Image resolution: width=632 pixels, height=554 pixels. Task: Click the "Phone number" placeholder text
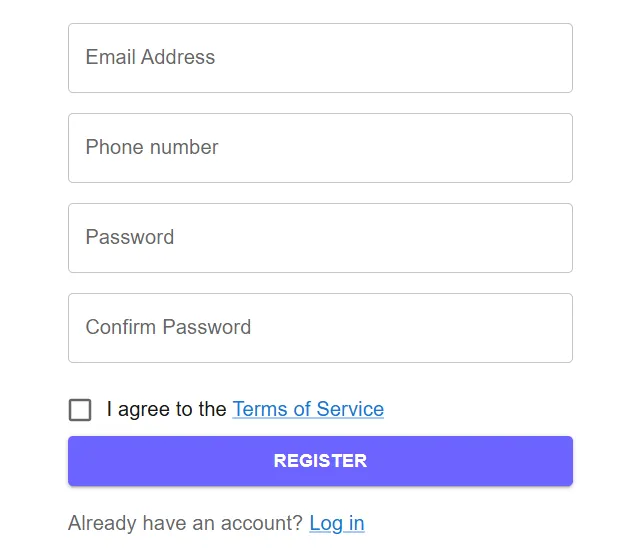pos(152,147)
